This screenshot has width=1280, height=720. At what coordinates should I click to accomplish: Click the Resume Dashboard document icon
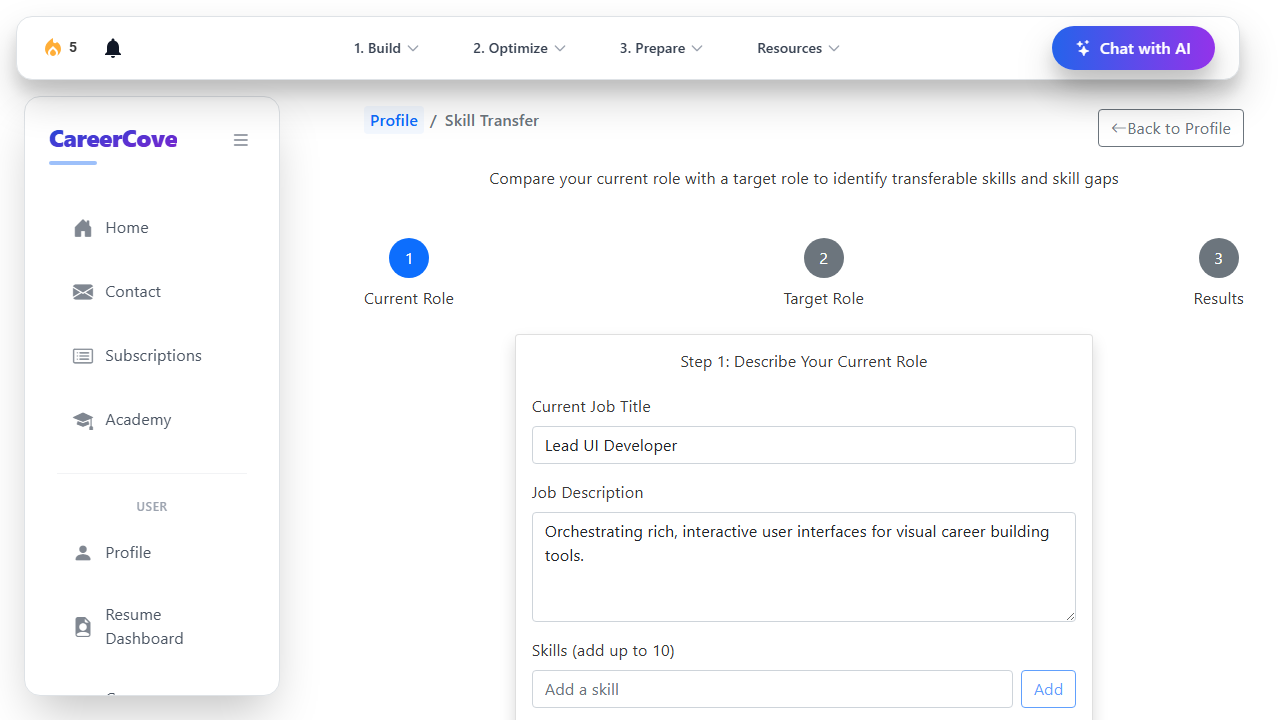click(x=83, y=627)
